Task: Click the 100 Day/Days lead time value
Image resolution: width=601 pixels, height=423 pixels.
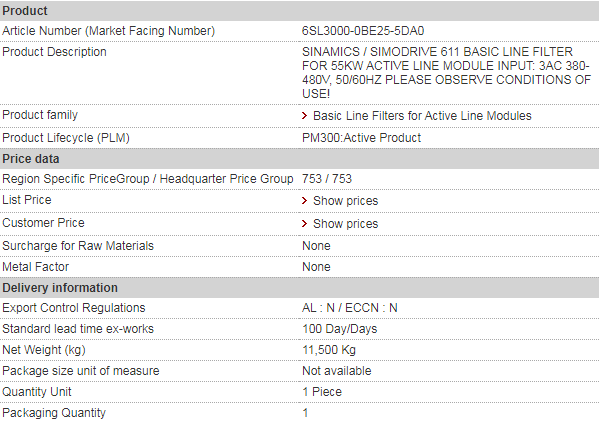Action: coord(339,329)
